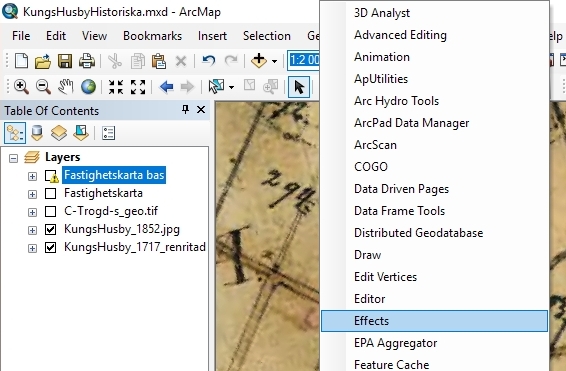The height and width of the screenshot is (371, 566).
Task: Click the Clear Selected Features icon
Action: click(249, 86)
